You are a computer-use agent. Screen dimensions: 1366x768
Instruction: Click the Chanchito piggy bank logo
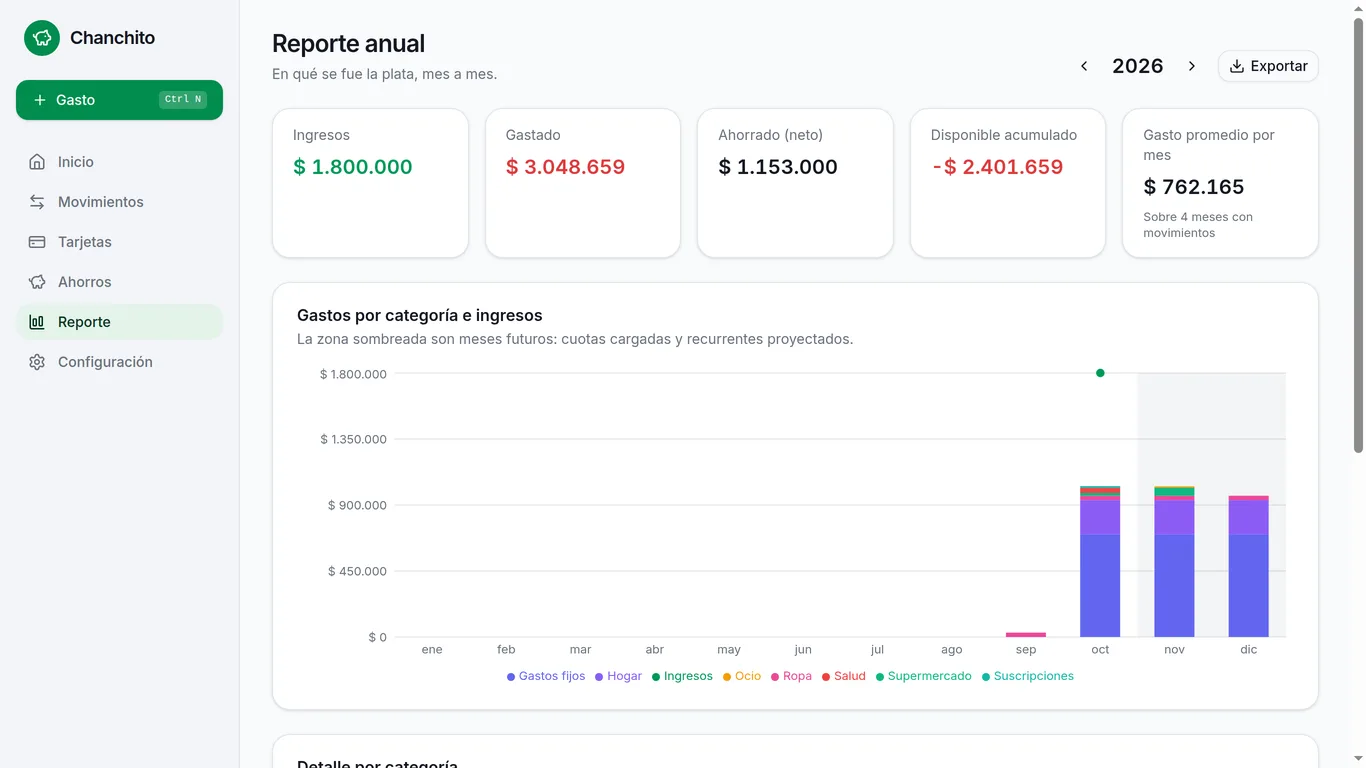(x=42, y=38)
